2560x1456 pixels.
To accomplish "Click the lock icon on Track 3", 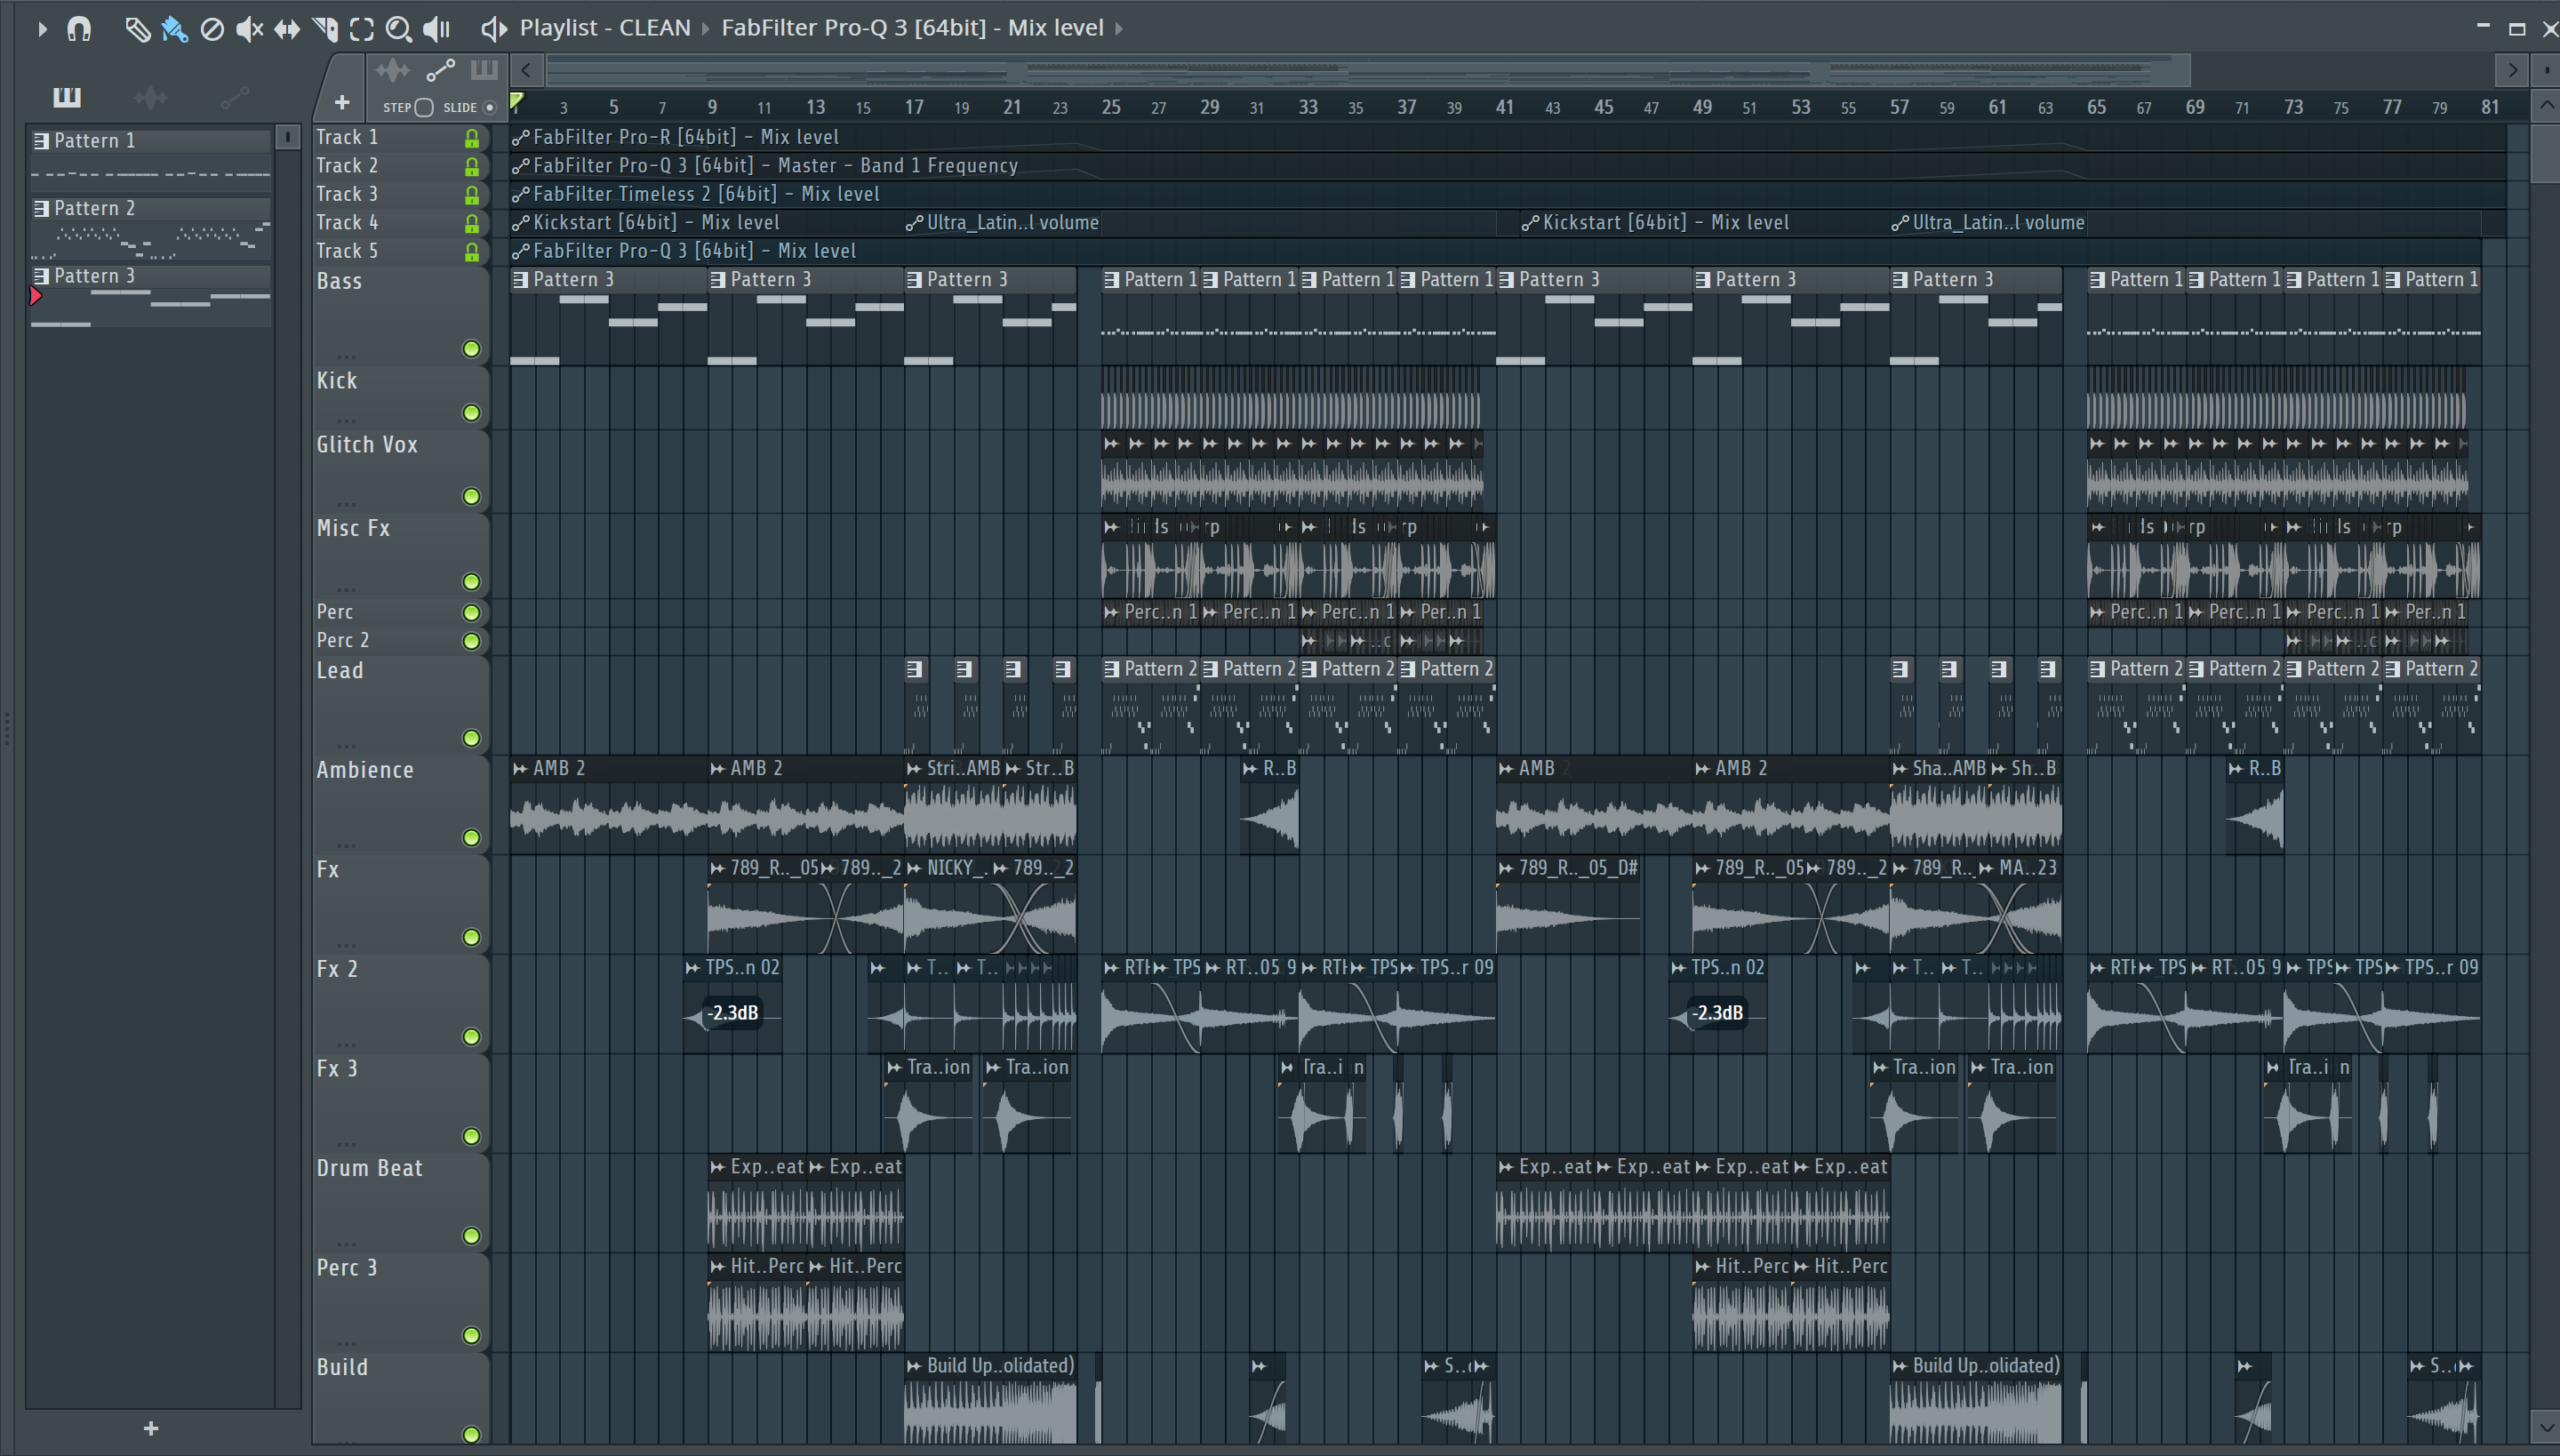I will (472, 195).
